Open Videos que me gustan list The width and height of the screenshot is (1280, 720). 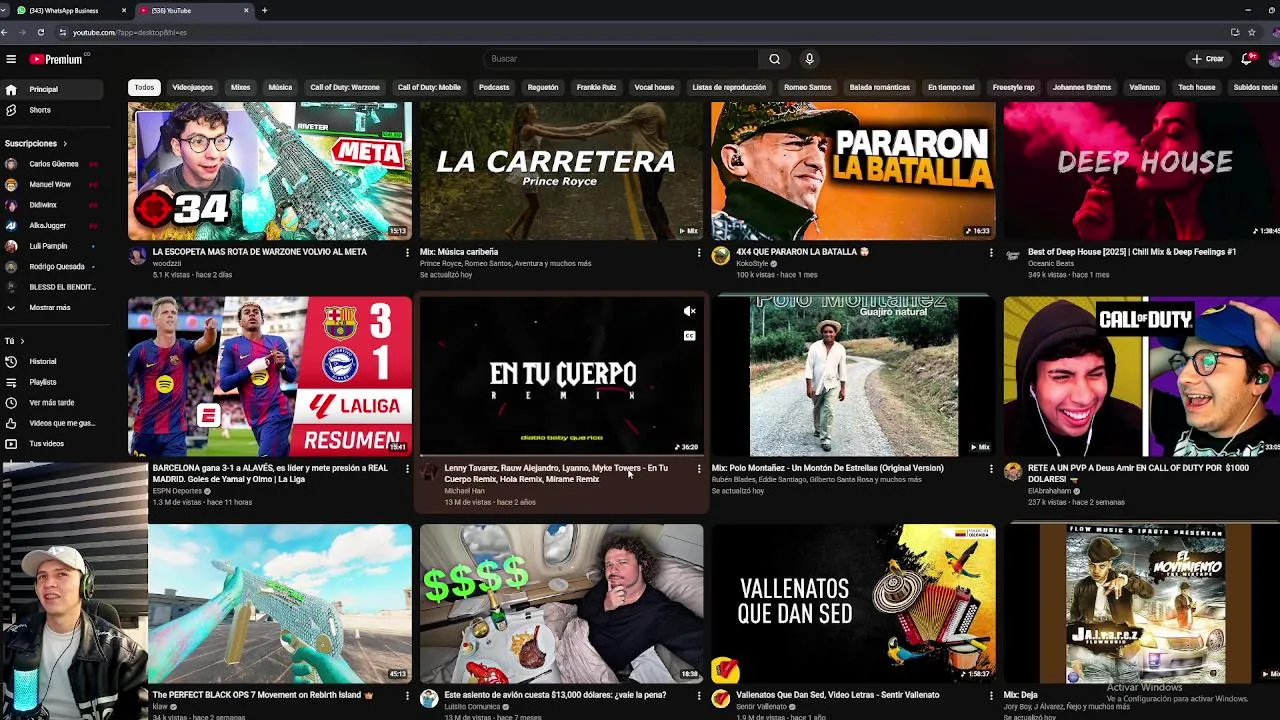point(51,423)
